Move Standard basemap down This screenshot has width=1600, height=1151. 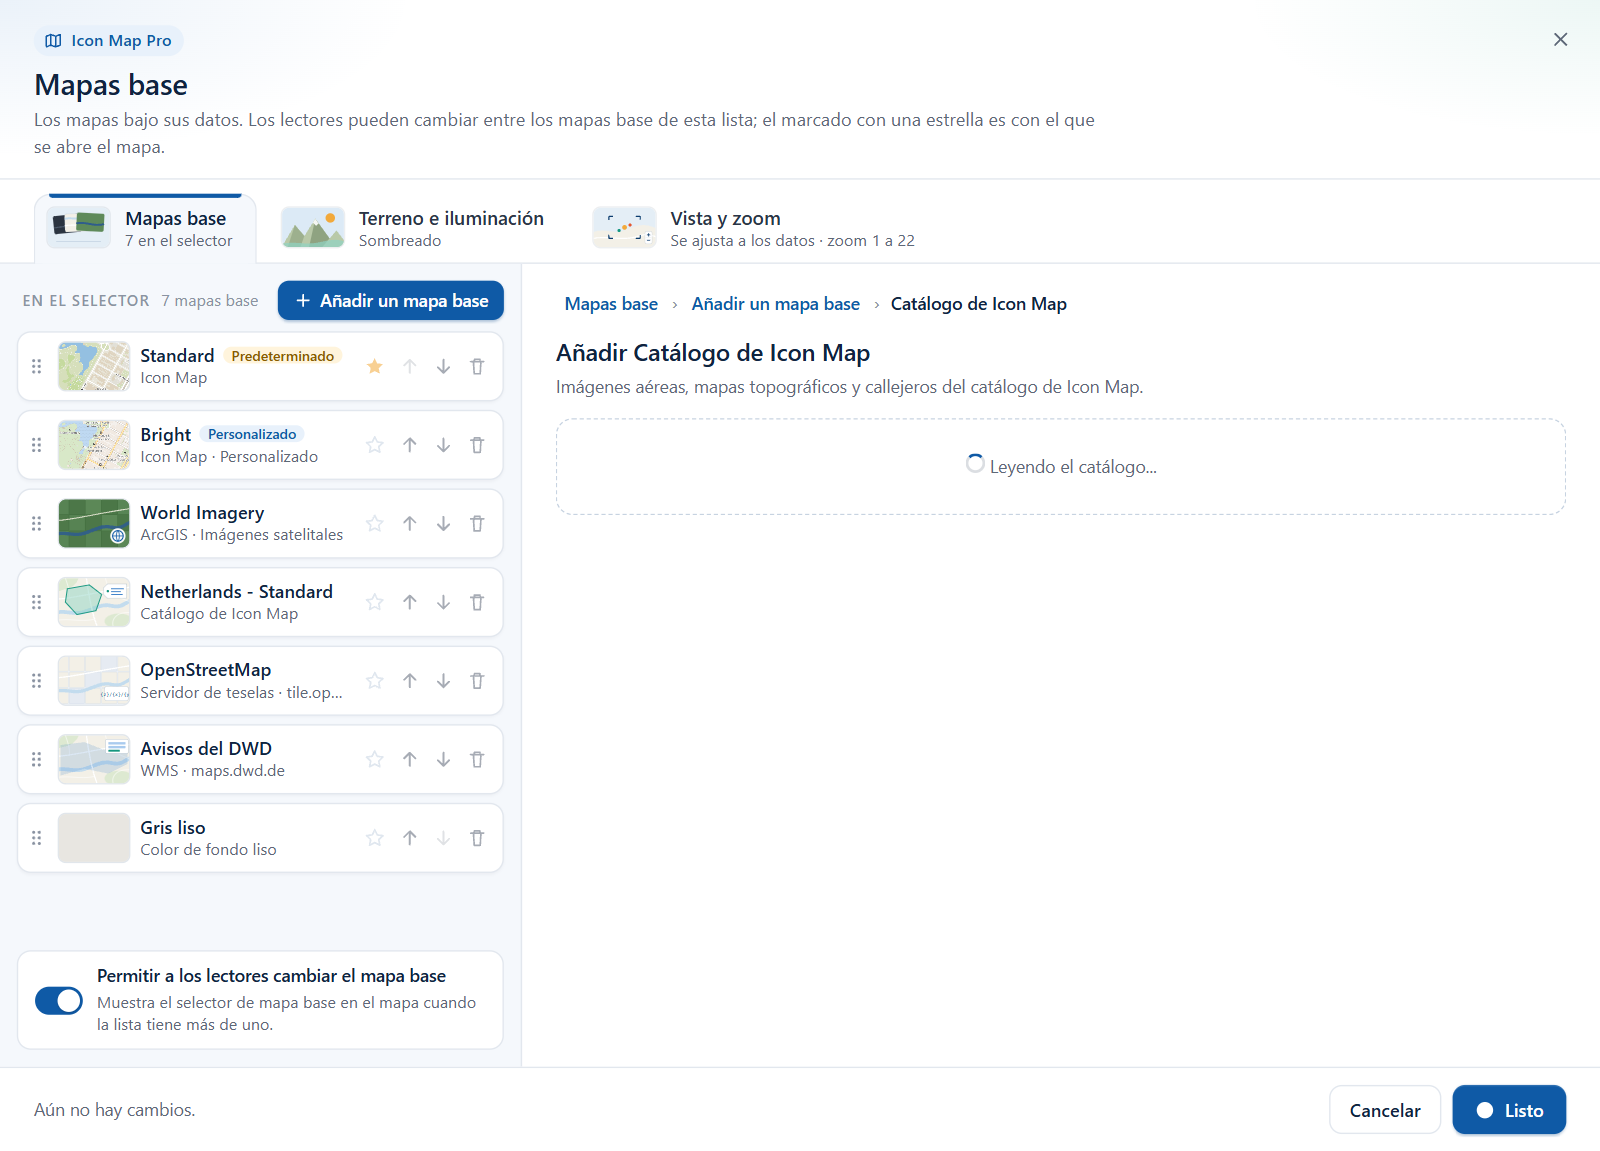click(443, 367)
